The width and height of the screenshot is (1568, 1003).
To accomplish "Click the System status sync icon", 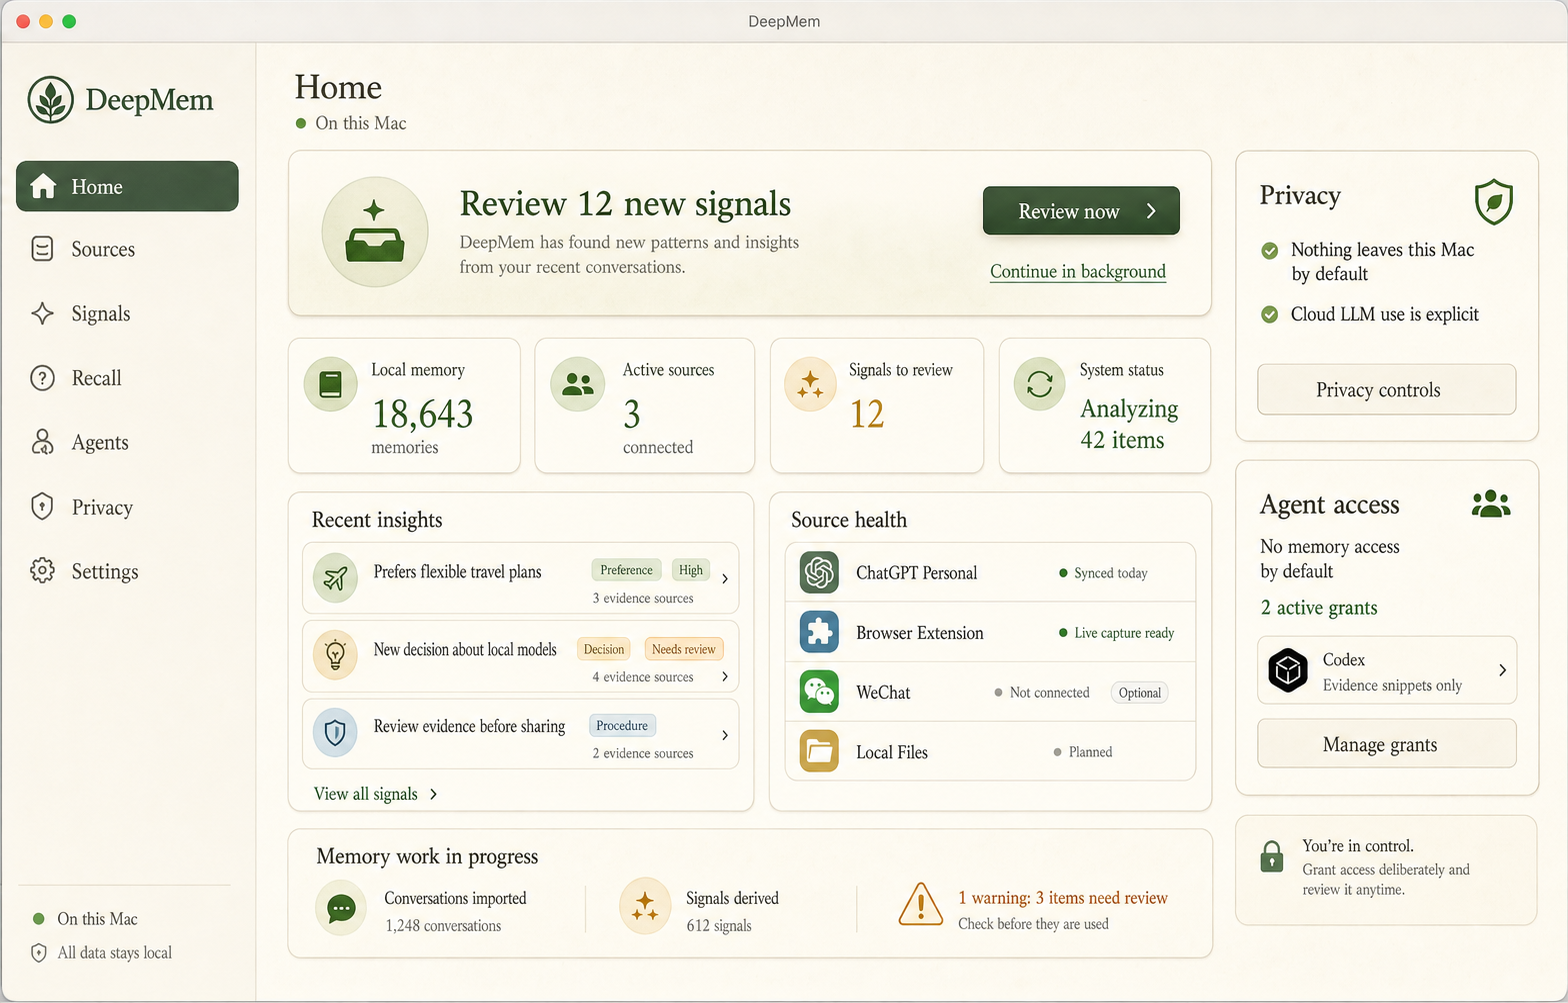I will (1040, 385).
